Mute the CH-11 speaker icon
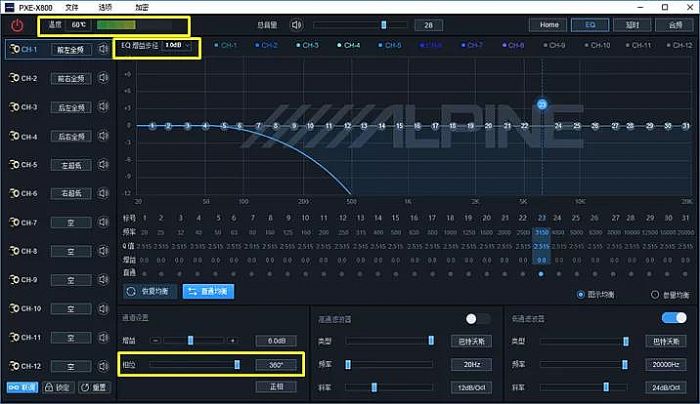This screenshot has height=404, width=700. click(x=103, y=337)
